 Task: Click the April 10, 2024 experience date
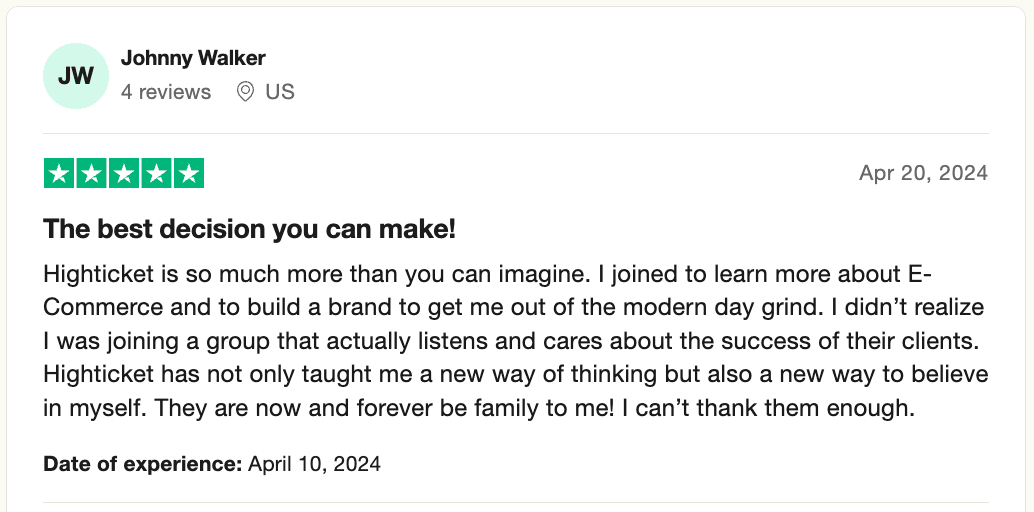pos(314,464)
